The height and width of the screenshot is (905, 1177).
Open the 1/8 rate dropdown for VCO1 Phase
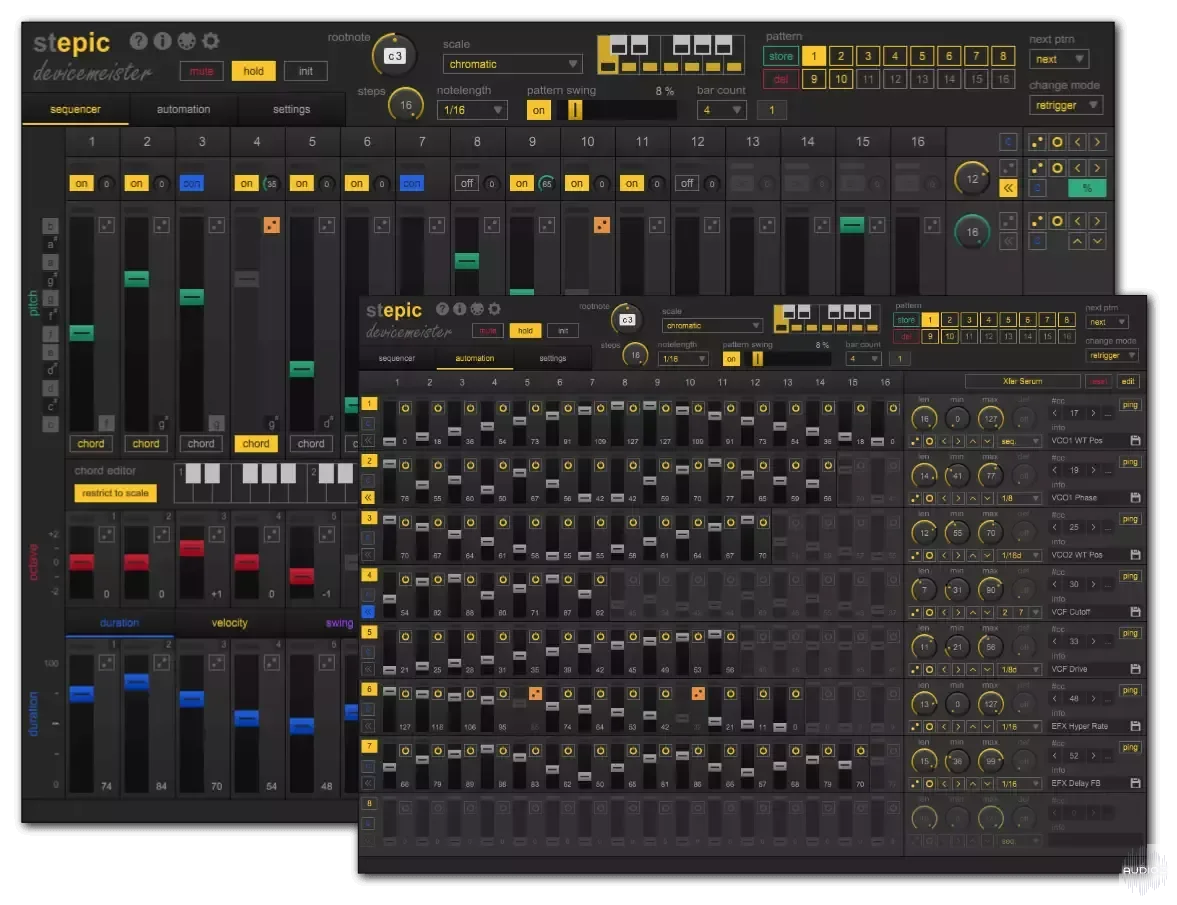click(x=1019, y=498)
